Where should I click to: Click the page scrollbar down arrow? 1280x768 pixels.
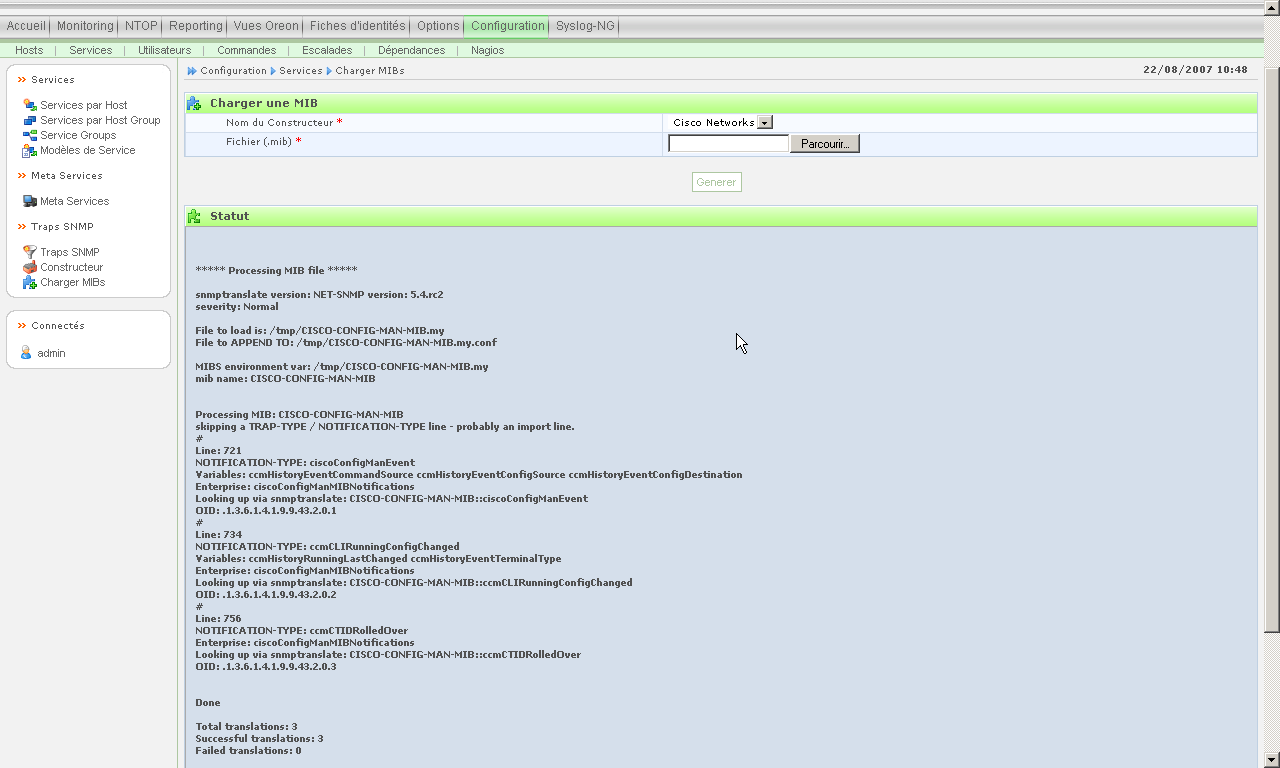point(1272,759)
